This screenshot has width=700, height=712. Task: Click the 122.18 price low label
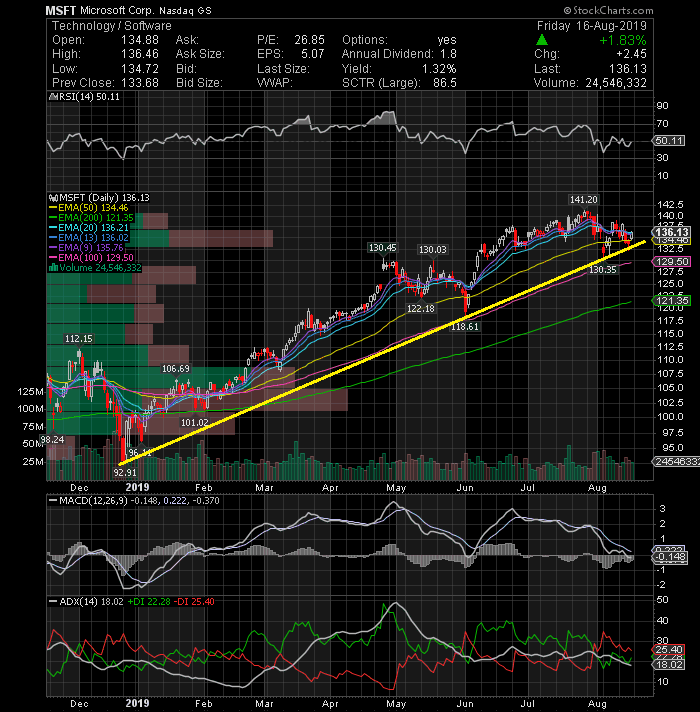pyautogui.click(x=420, y=308)
